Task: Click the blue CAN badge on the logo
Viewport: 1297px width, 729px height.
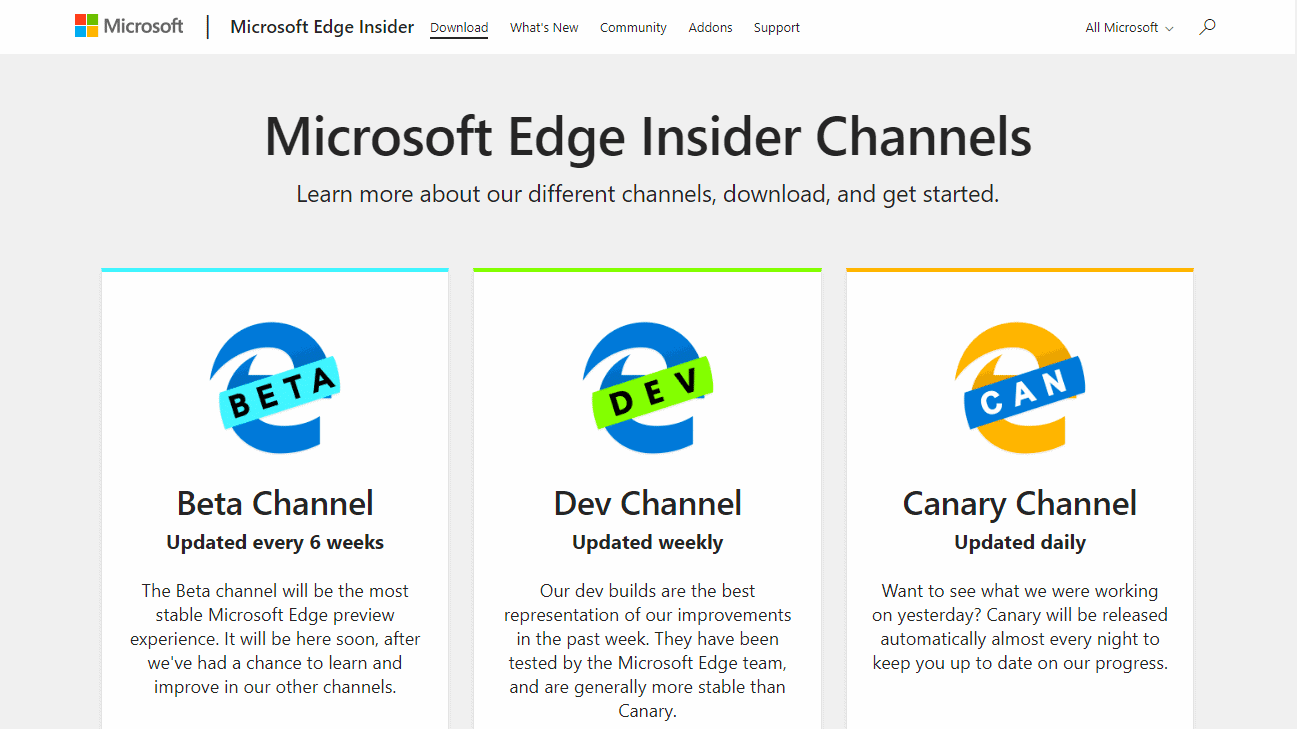Action: (x=1022, y=391)
